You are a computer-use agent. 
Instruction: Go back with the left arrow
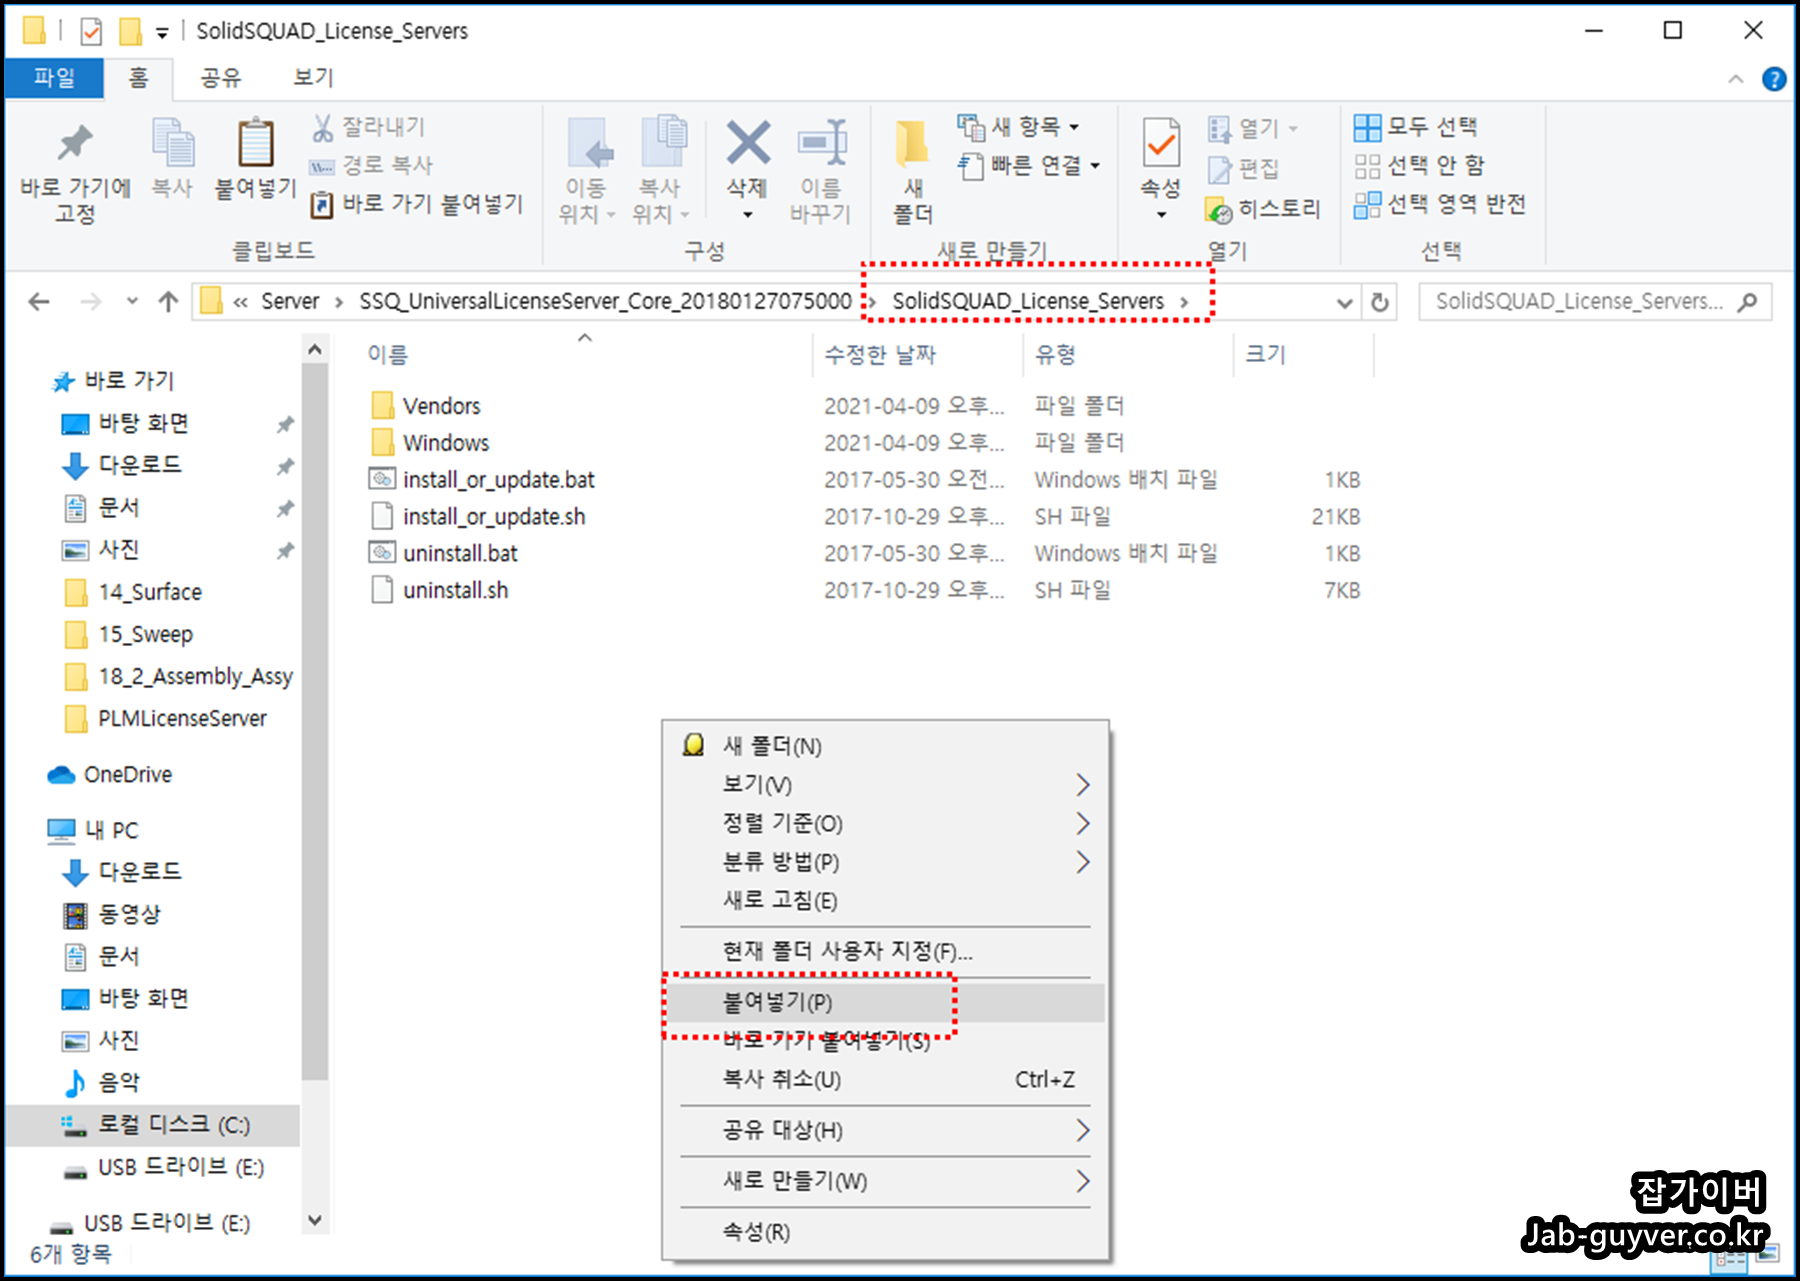(39, 301)
